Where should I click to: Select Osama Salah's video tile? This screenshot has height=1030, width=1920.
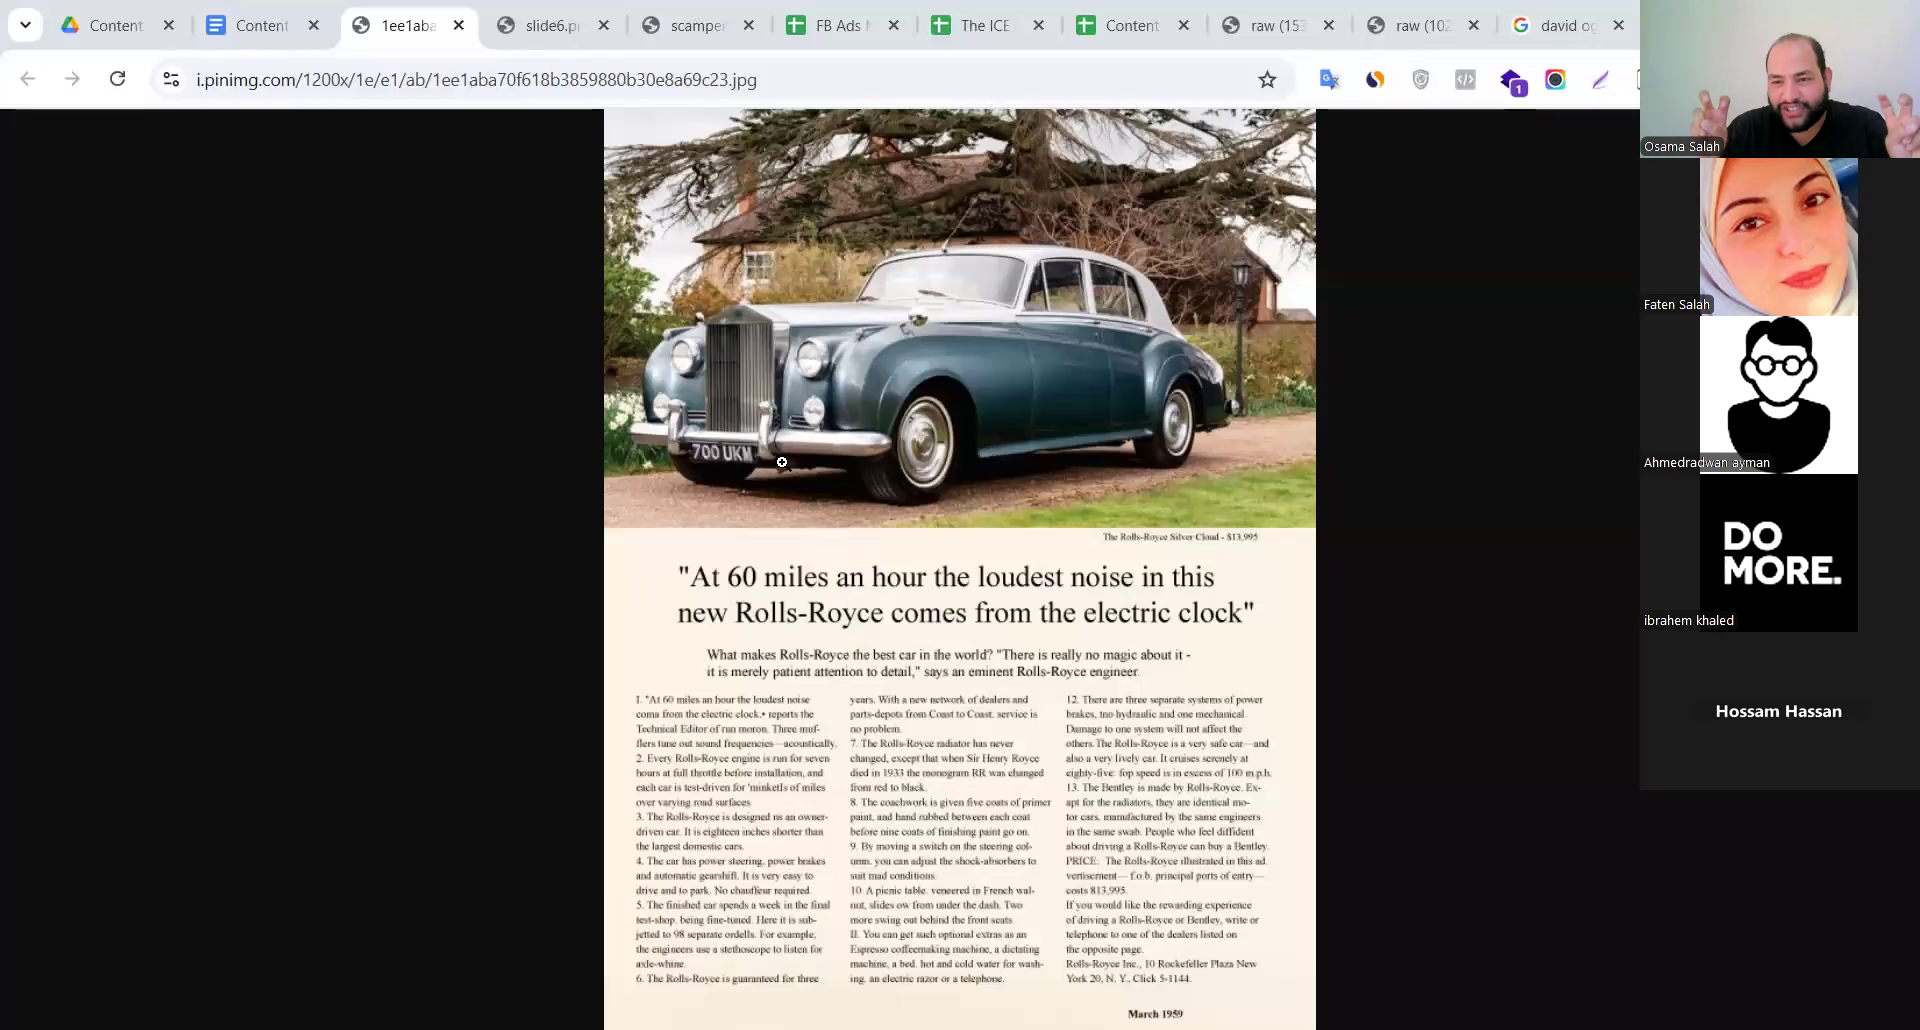point(1780,79)
